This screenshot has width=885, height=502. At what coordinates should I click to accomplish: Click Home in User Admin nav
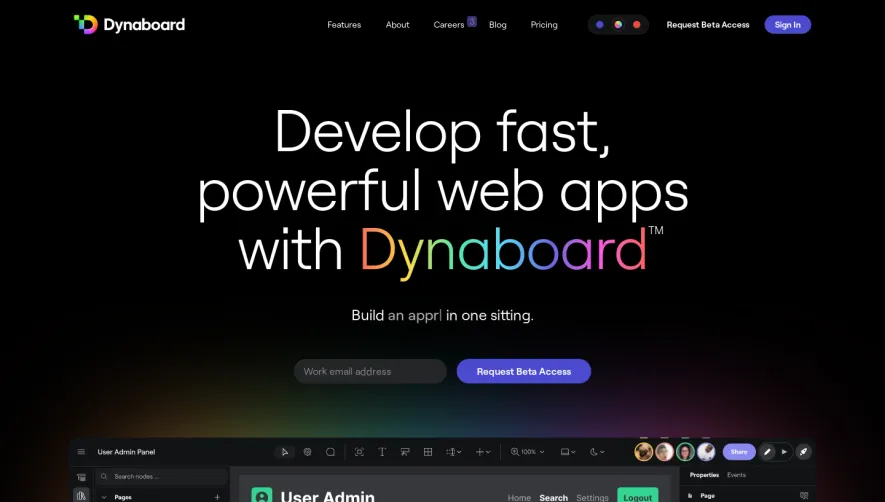(x=519, y=497)
